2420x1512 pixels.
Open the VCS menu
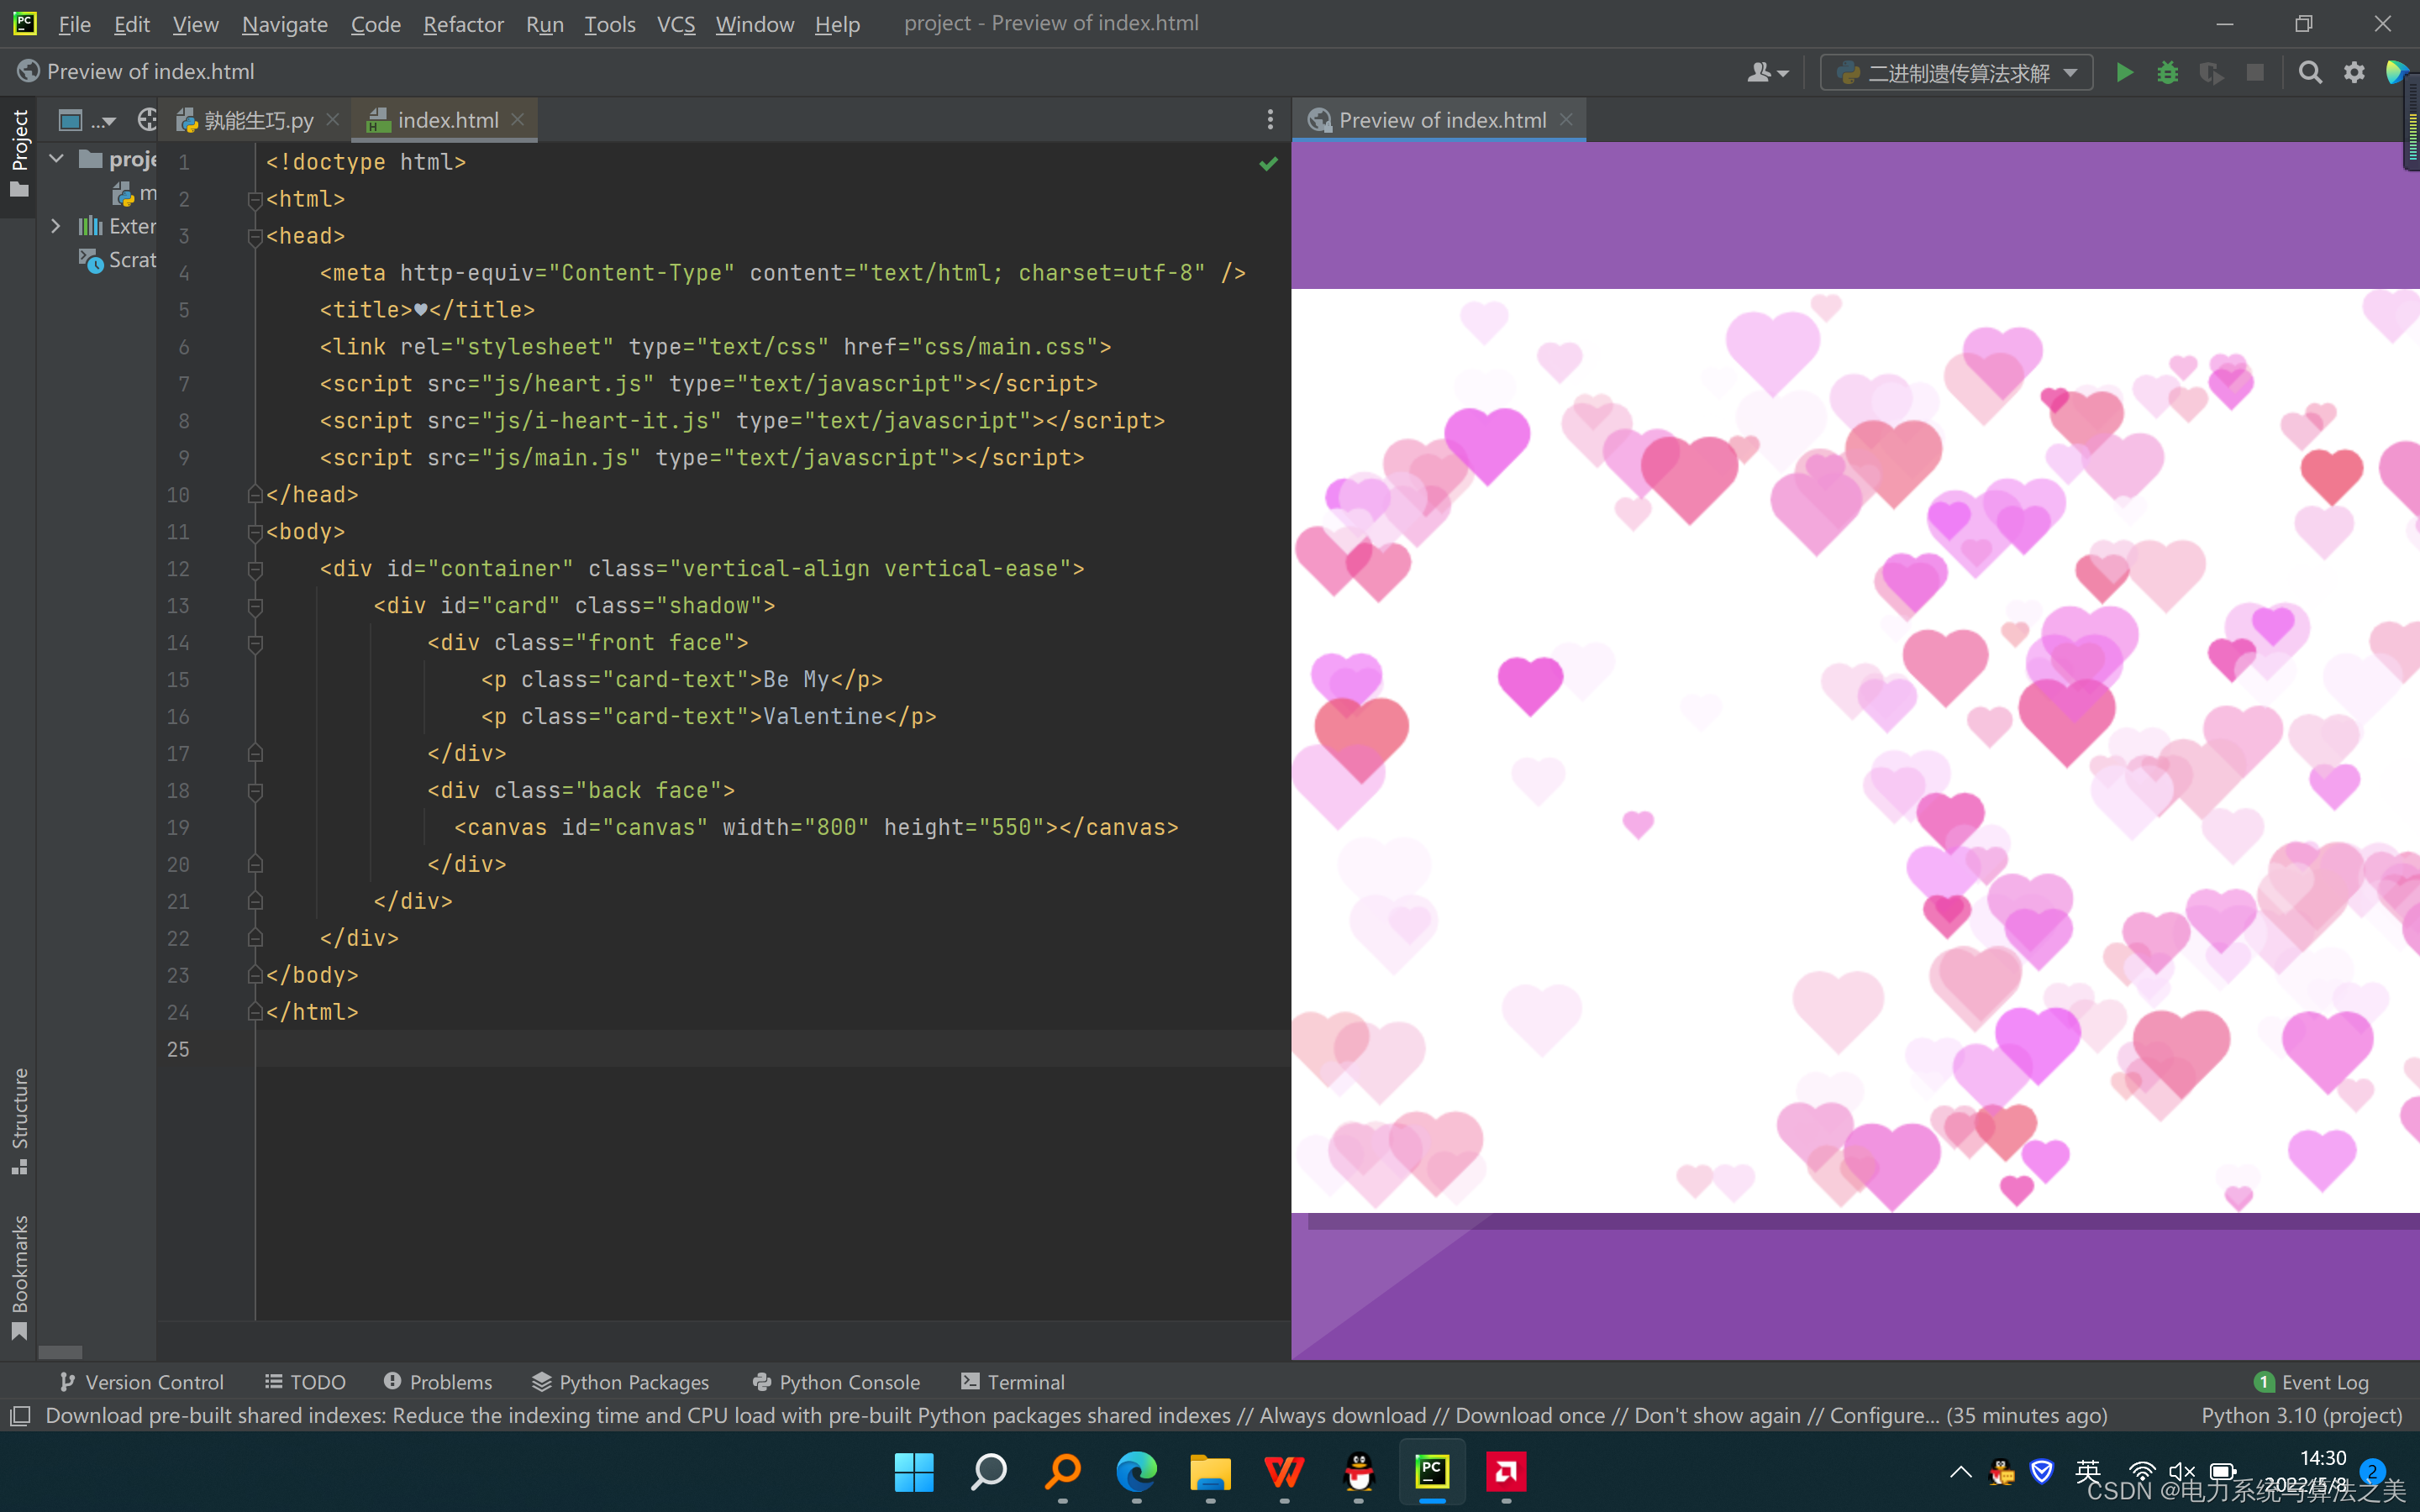click(x=675, y=24)
